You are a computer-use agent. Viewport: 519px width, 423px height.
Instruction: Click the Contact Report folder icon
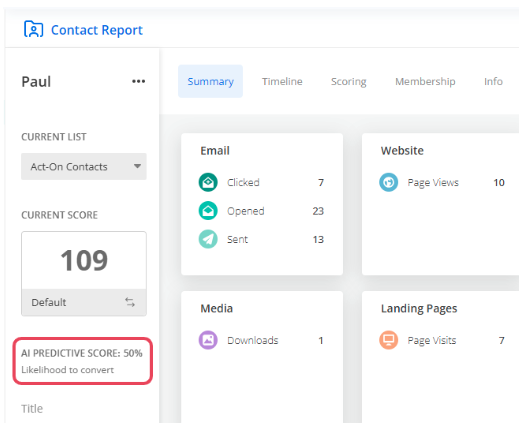[33, 29]
